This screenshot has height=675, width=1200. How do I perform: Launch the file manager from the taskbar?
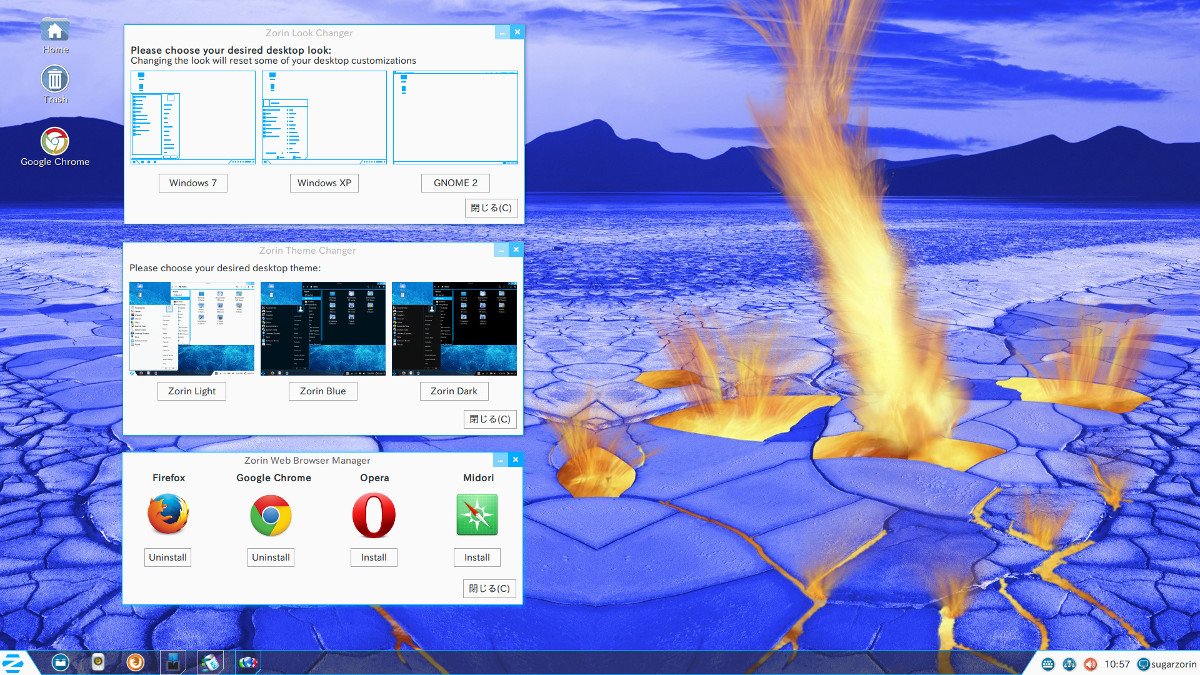tap(60, 662)
